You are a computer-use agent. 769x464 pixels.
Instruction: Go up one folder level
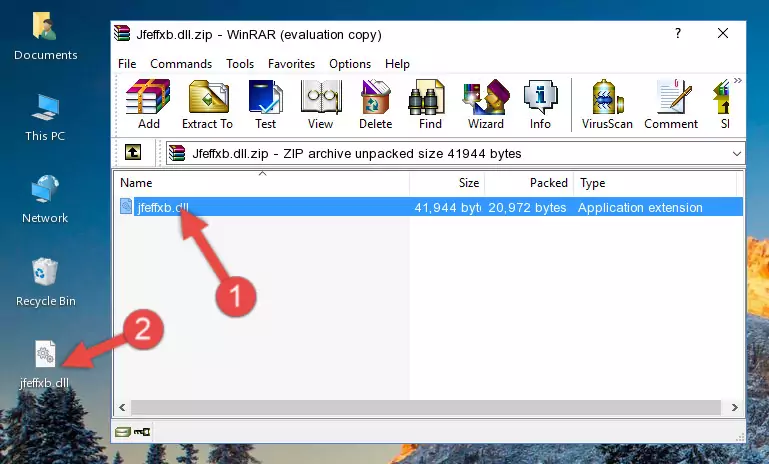pos(133,153)
